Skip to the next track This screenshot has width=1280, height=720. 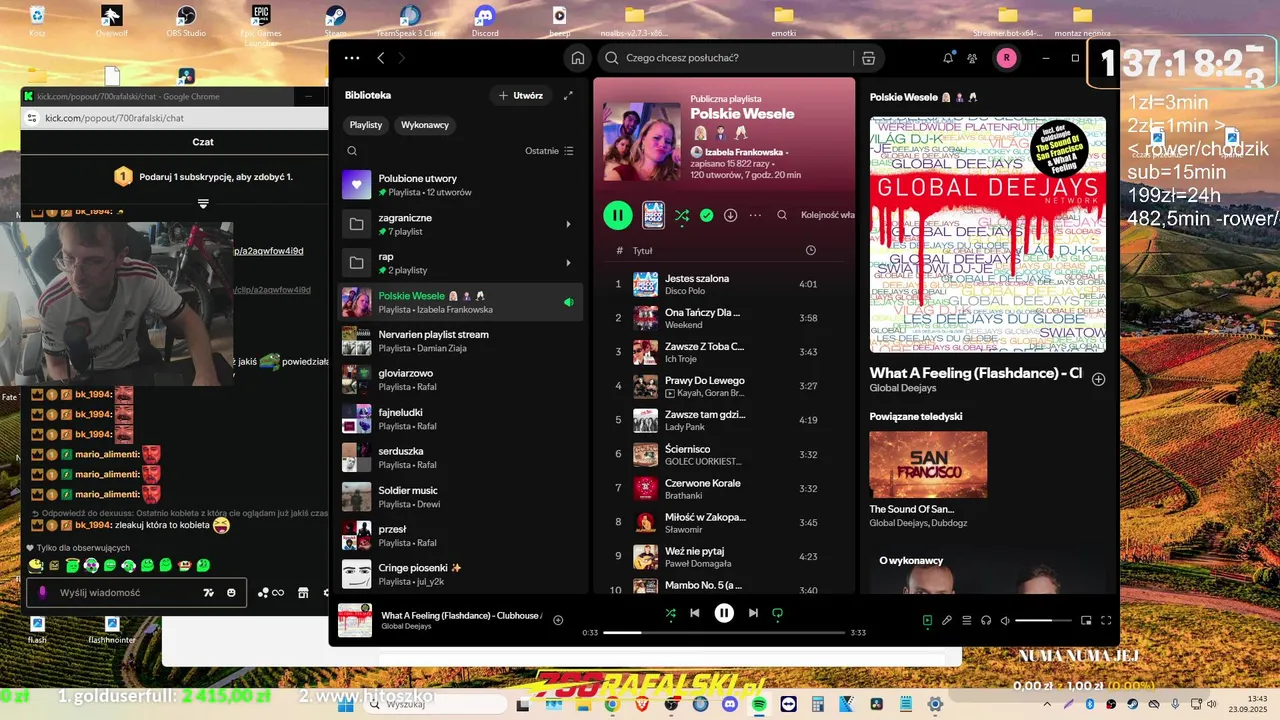point(753,613)
